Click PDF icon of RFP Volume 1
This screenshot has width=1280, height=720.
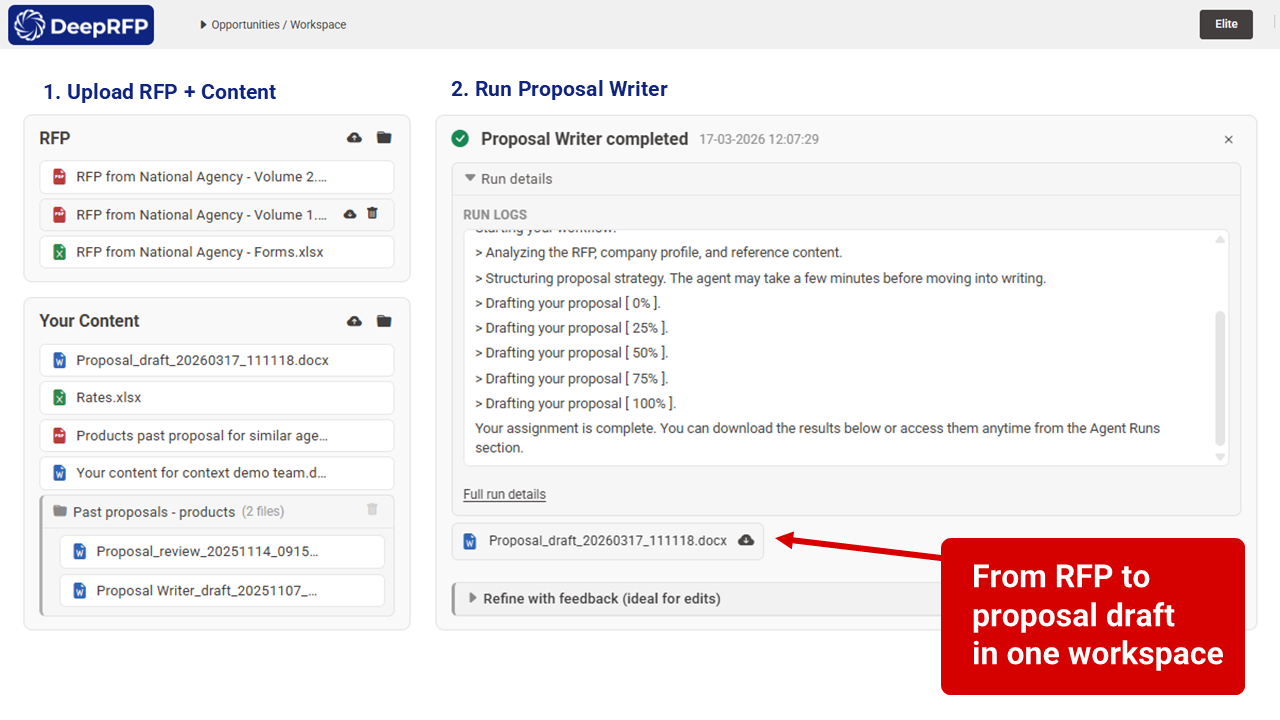pyautogui.click(x=59, y=215)
